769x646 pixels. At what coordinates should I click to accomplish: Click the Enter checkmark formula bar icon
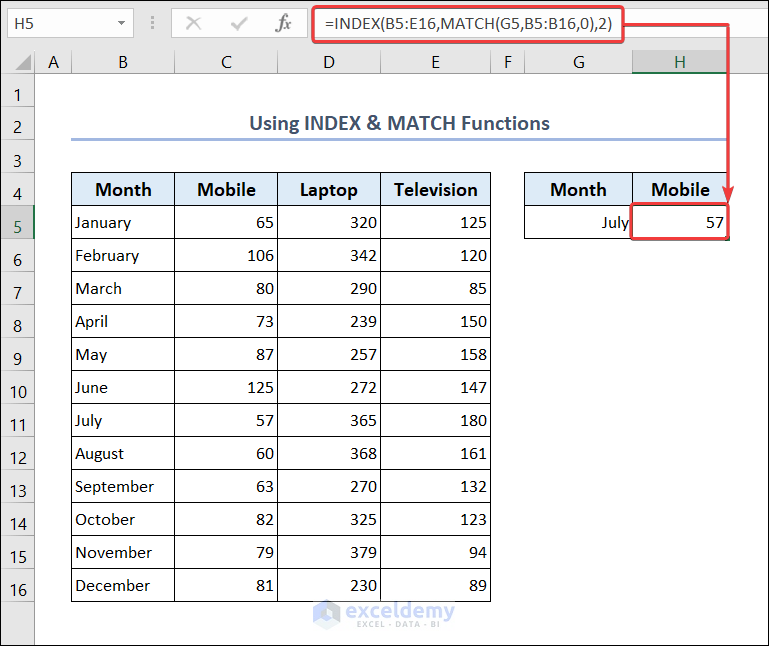coord(238,23)
